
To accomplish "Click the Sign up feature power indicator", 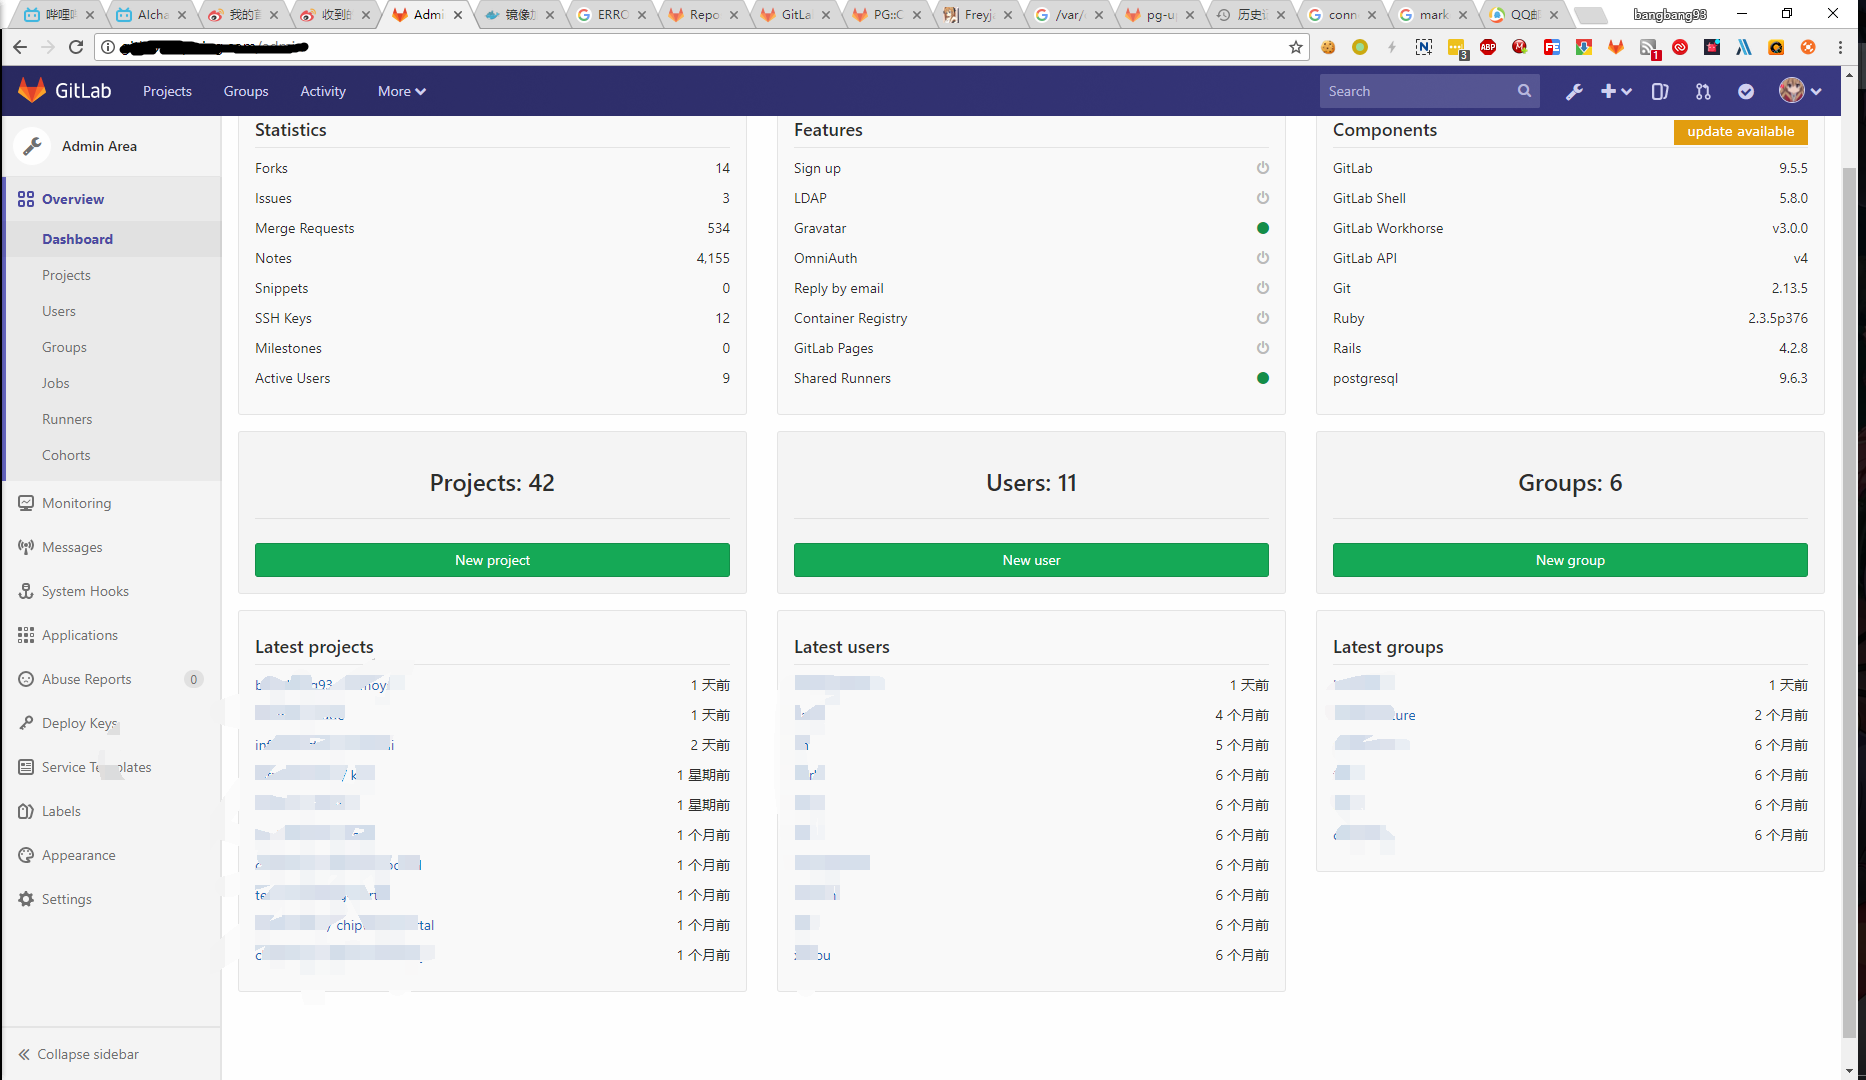I will (x=1263, y=168).
